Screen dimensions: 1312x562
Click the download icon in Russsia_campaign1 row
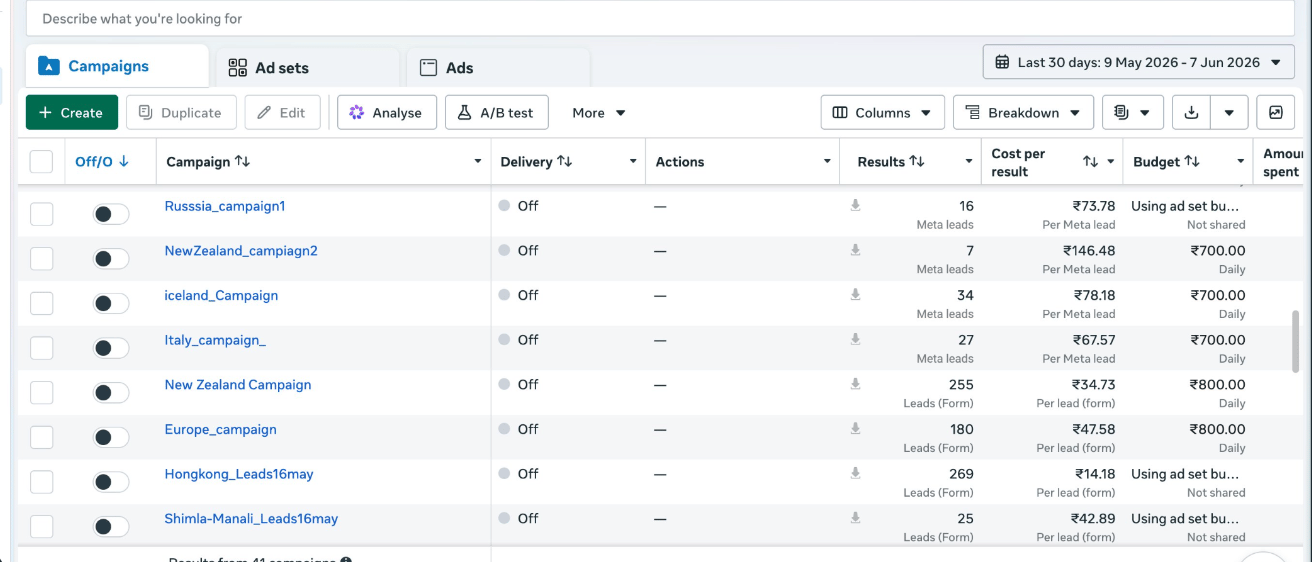855,205
